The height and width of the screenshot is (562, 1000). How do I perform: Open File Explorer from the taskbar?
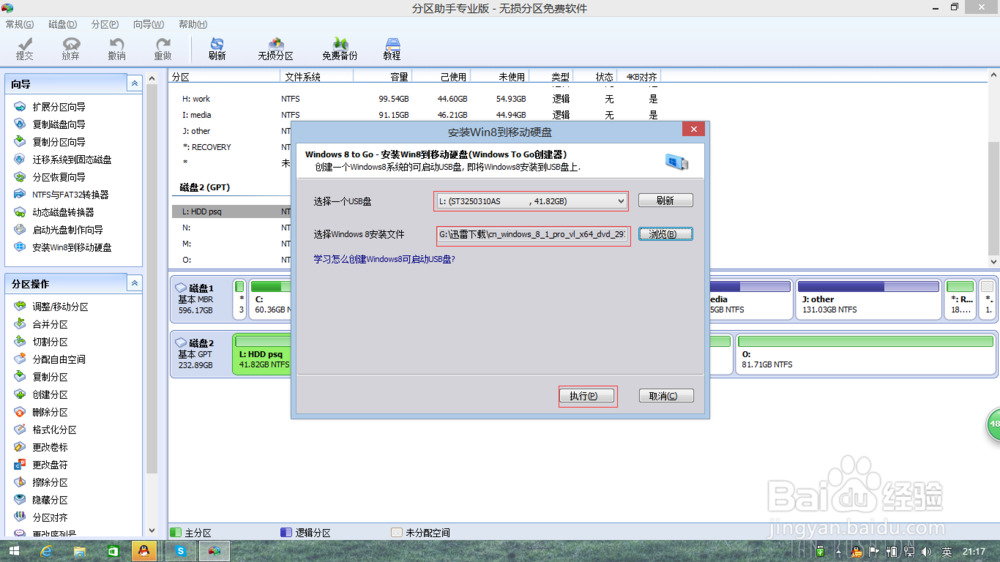79,551
